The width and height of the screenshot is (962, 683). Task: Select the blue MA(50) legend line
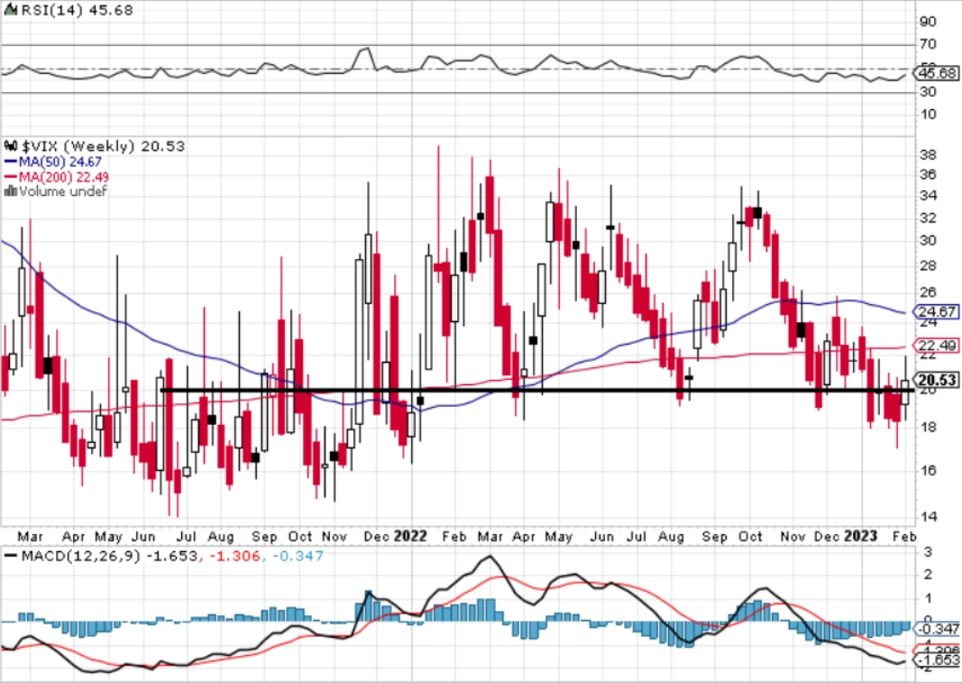pos(10,162)
